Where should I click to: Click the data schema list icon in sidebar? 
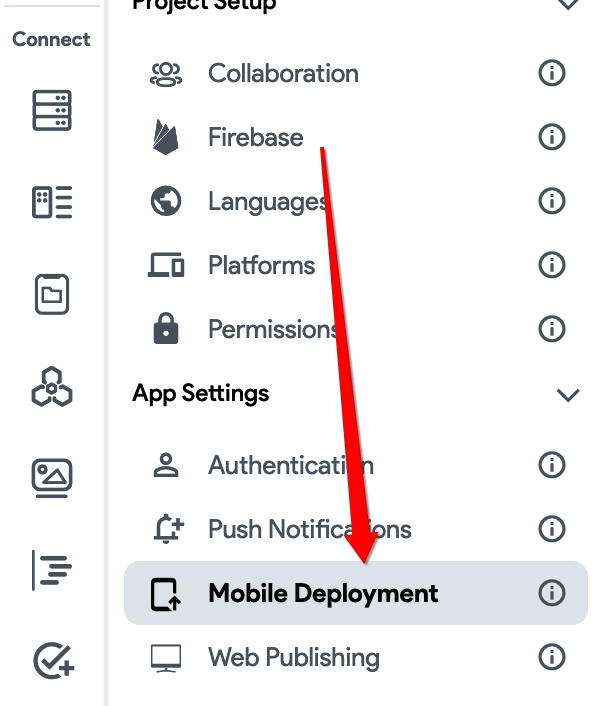(x=52, y=202)
